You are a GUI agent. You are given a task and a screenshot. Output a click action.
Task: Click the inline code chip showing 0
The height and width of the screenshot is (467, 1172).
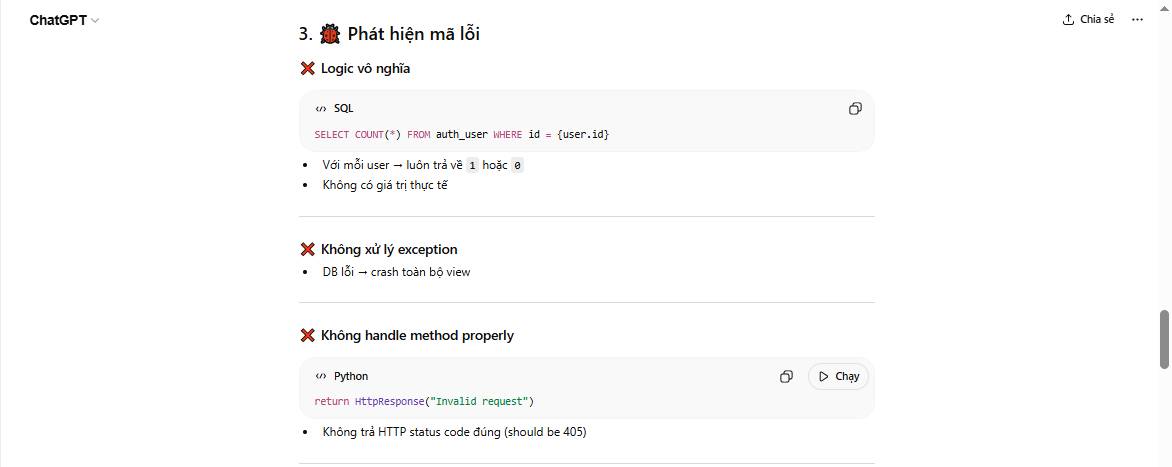point(517,165)
